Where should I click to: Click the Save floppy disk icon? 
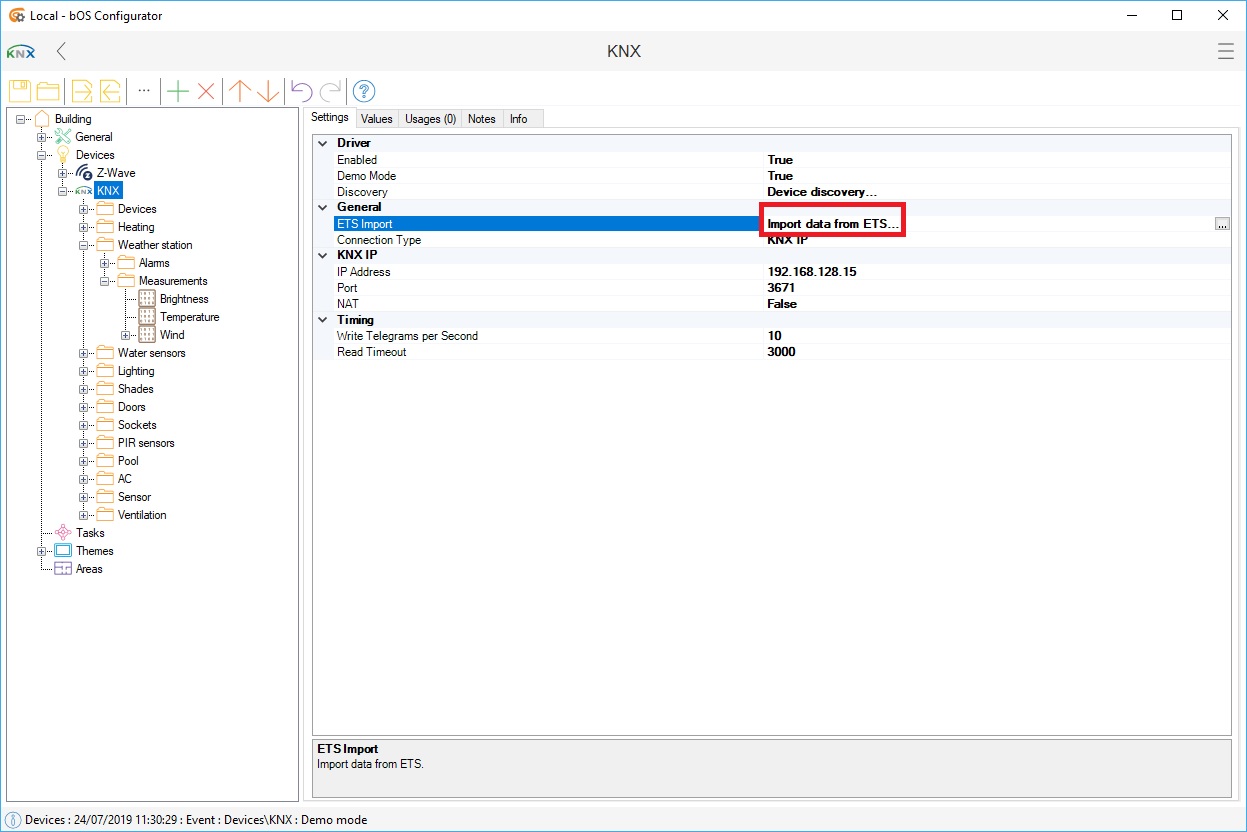coord(20,91)
